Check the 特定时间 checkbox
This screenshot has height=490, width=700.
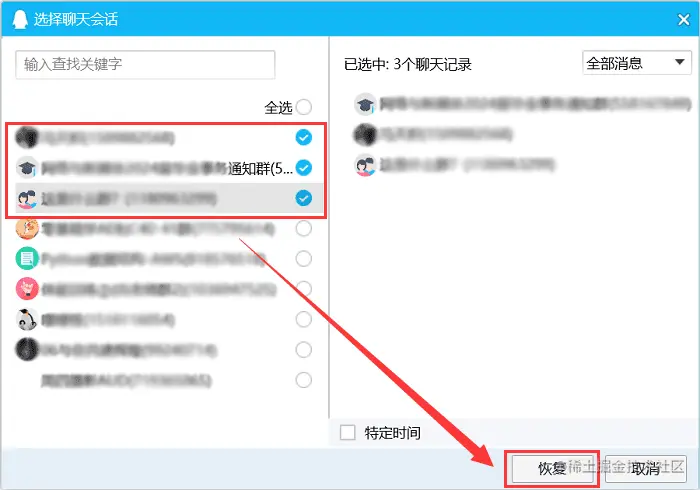point(348,432)
